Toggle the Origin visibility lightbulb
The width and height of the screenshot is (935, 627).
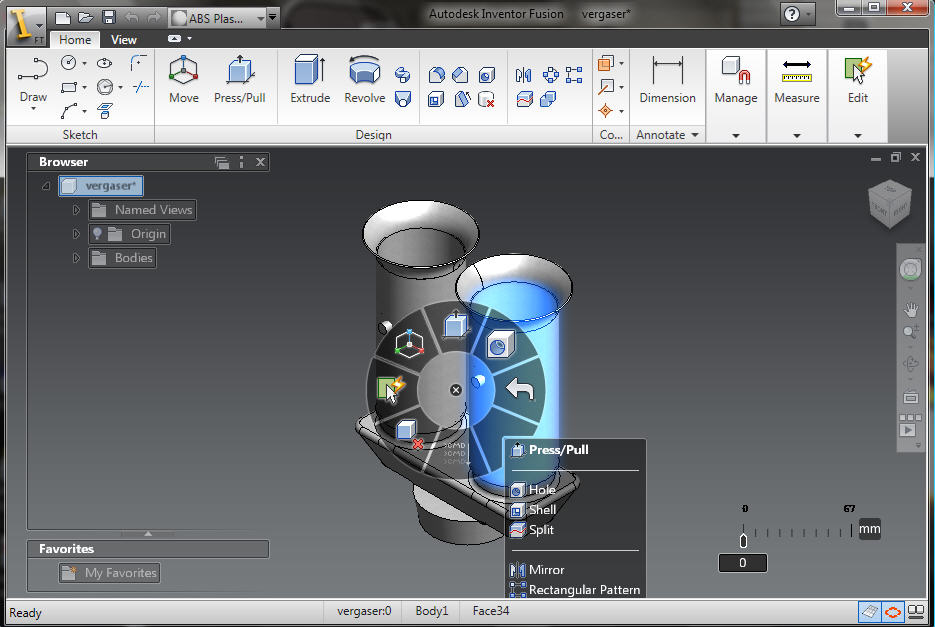(97, 233)
